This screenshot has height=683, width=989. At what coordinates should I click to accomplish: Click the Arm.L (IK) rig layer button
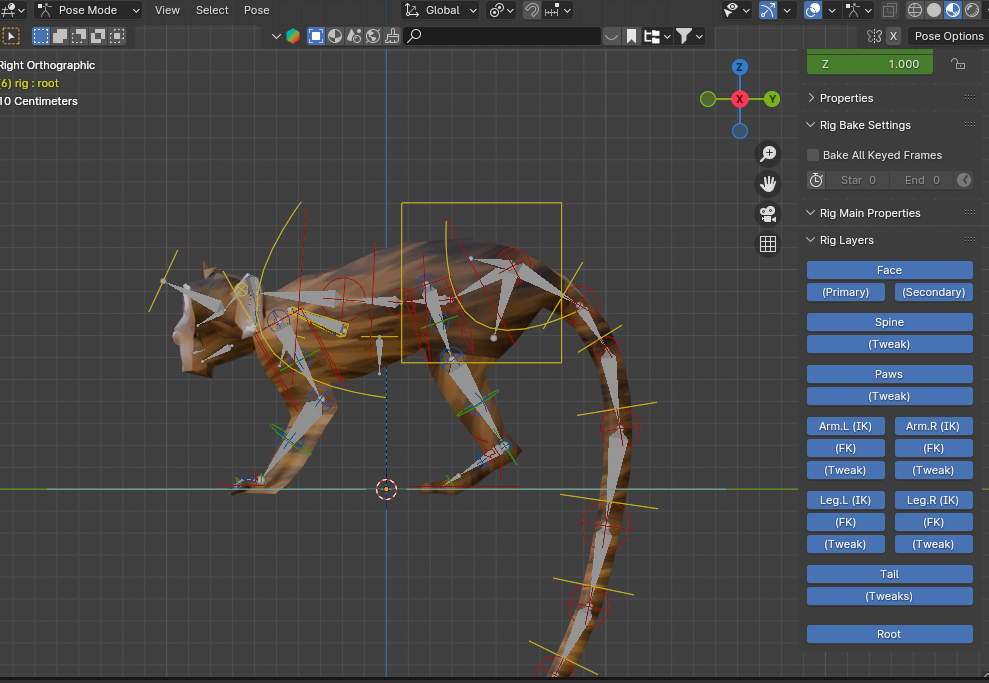(x=845, y=425)
